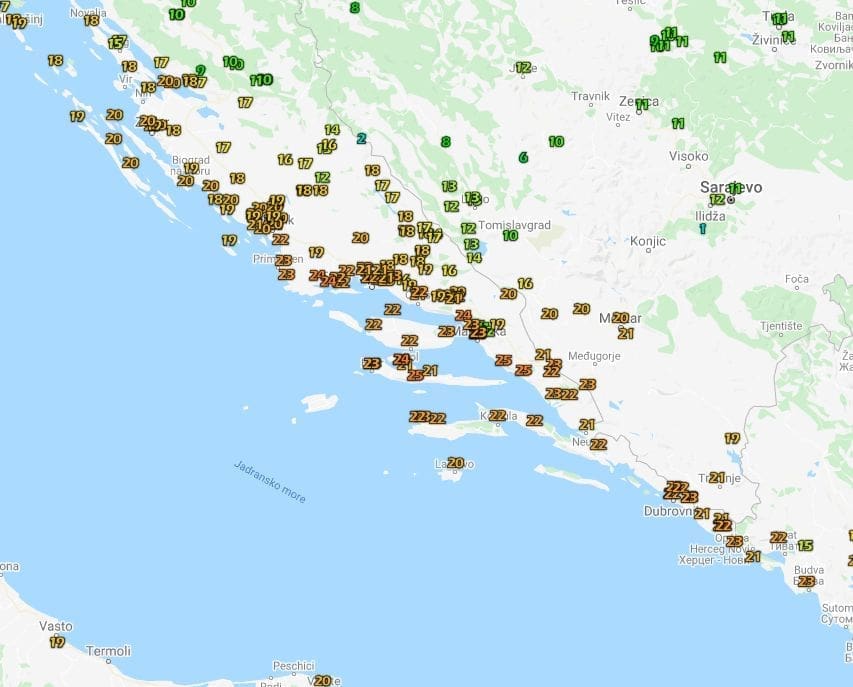Viewport: 853px width, 687px height.
Task: Click the 20 marker on Lastovo island
Action: tap(456, 463)
